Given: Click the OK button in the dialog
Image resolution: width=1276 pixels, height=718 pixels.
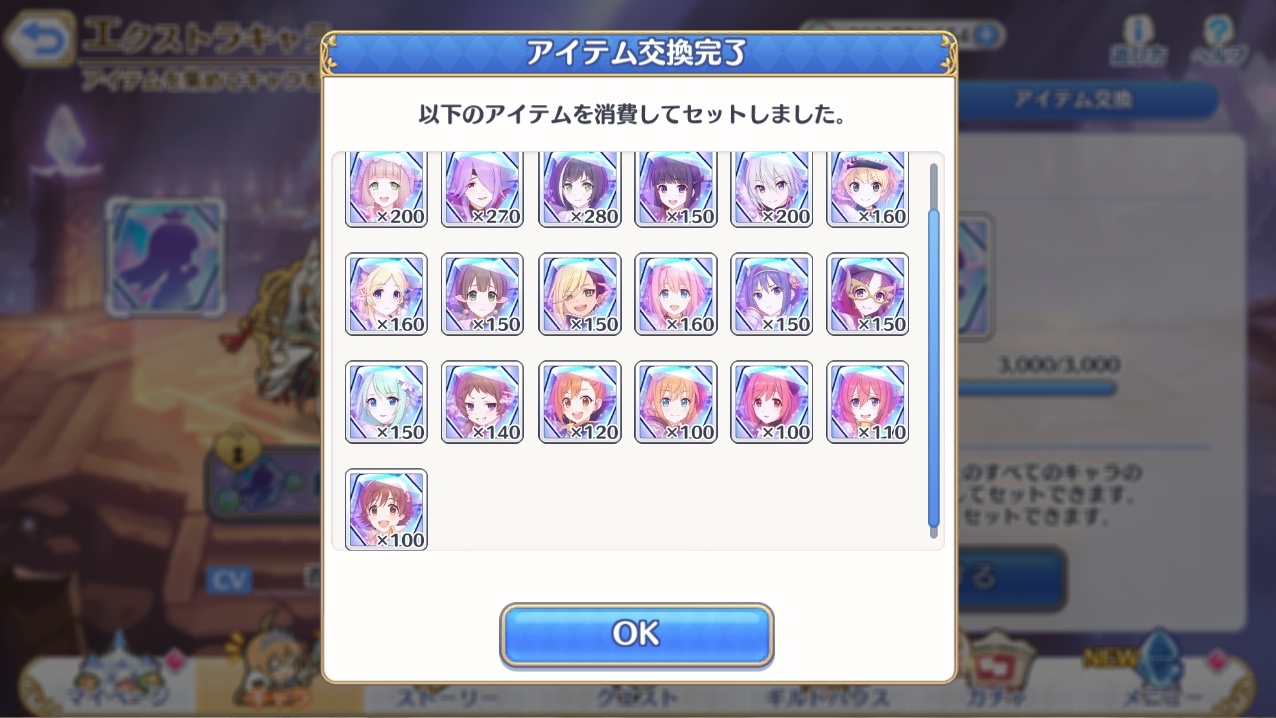Looking at the screenshot, I should (637, 634).
